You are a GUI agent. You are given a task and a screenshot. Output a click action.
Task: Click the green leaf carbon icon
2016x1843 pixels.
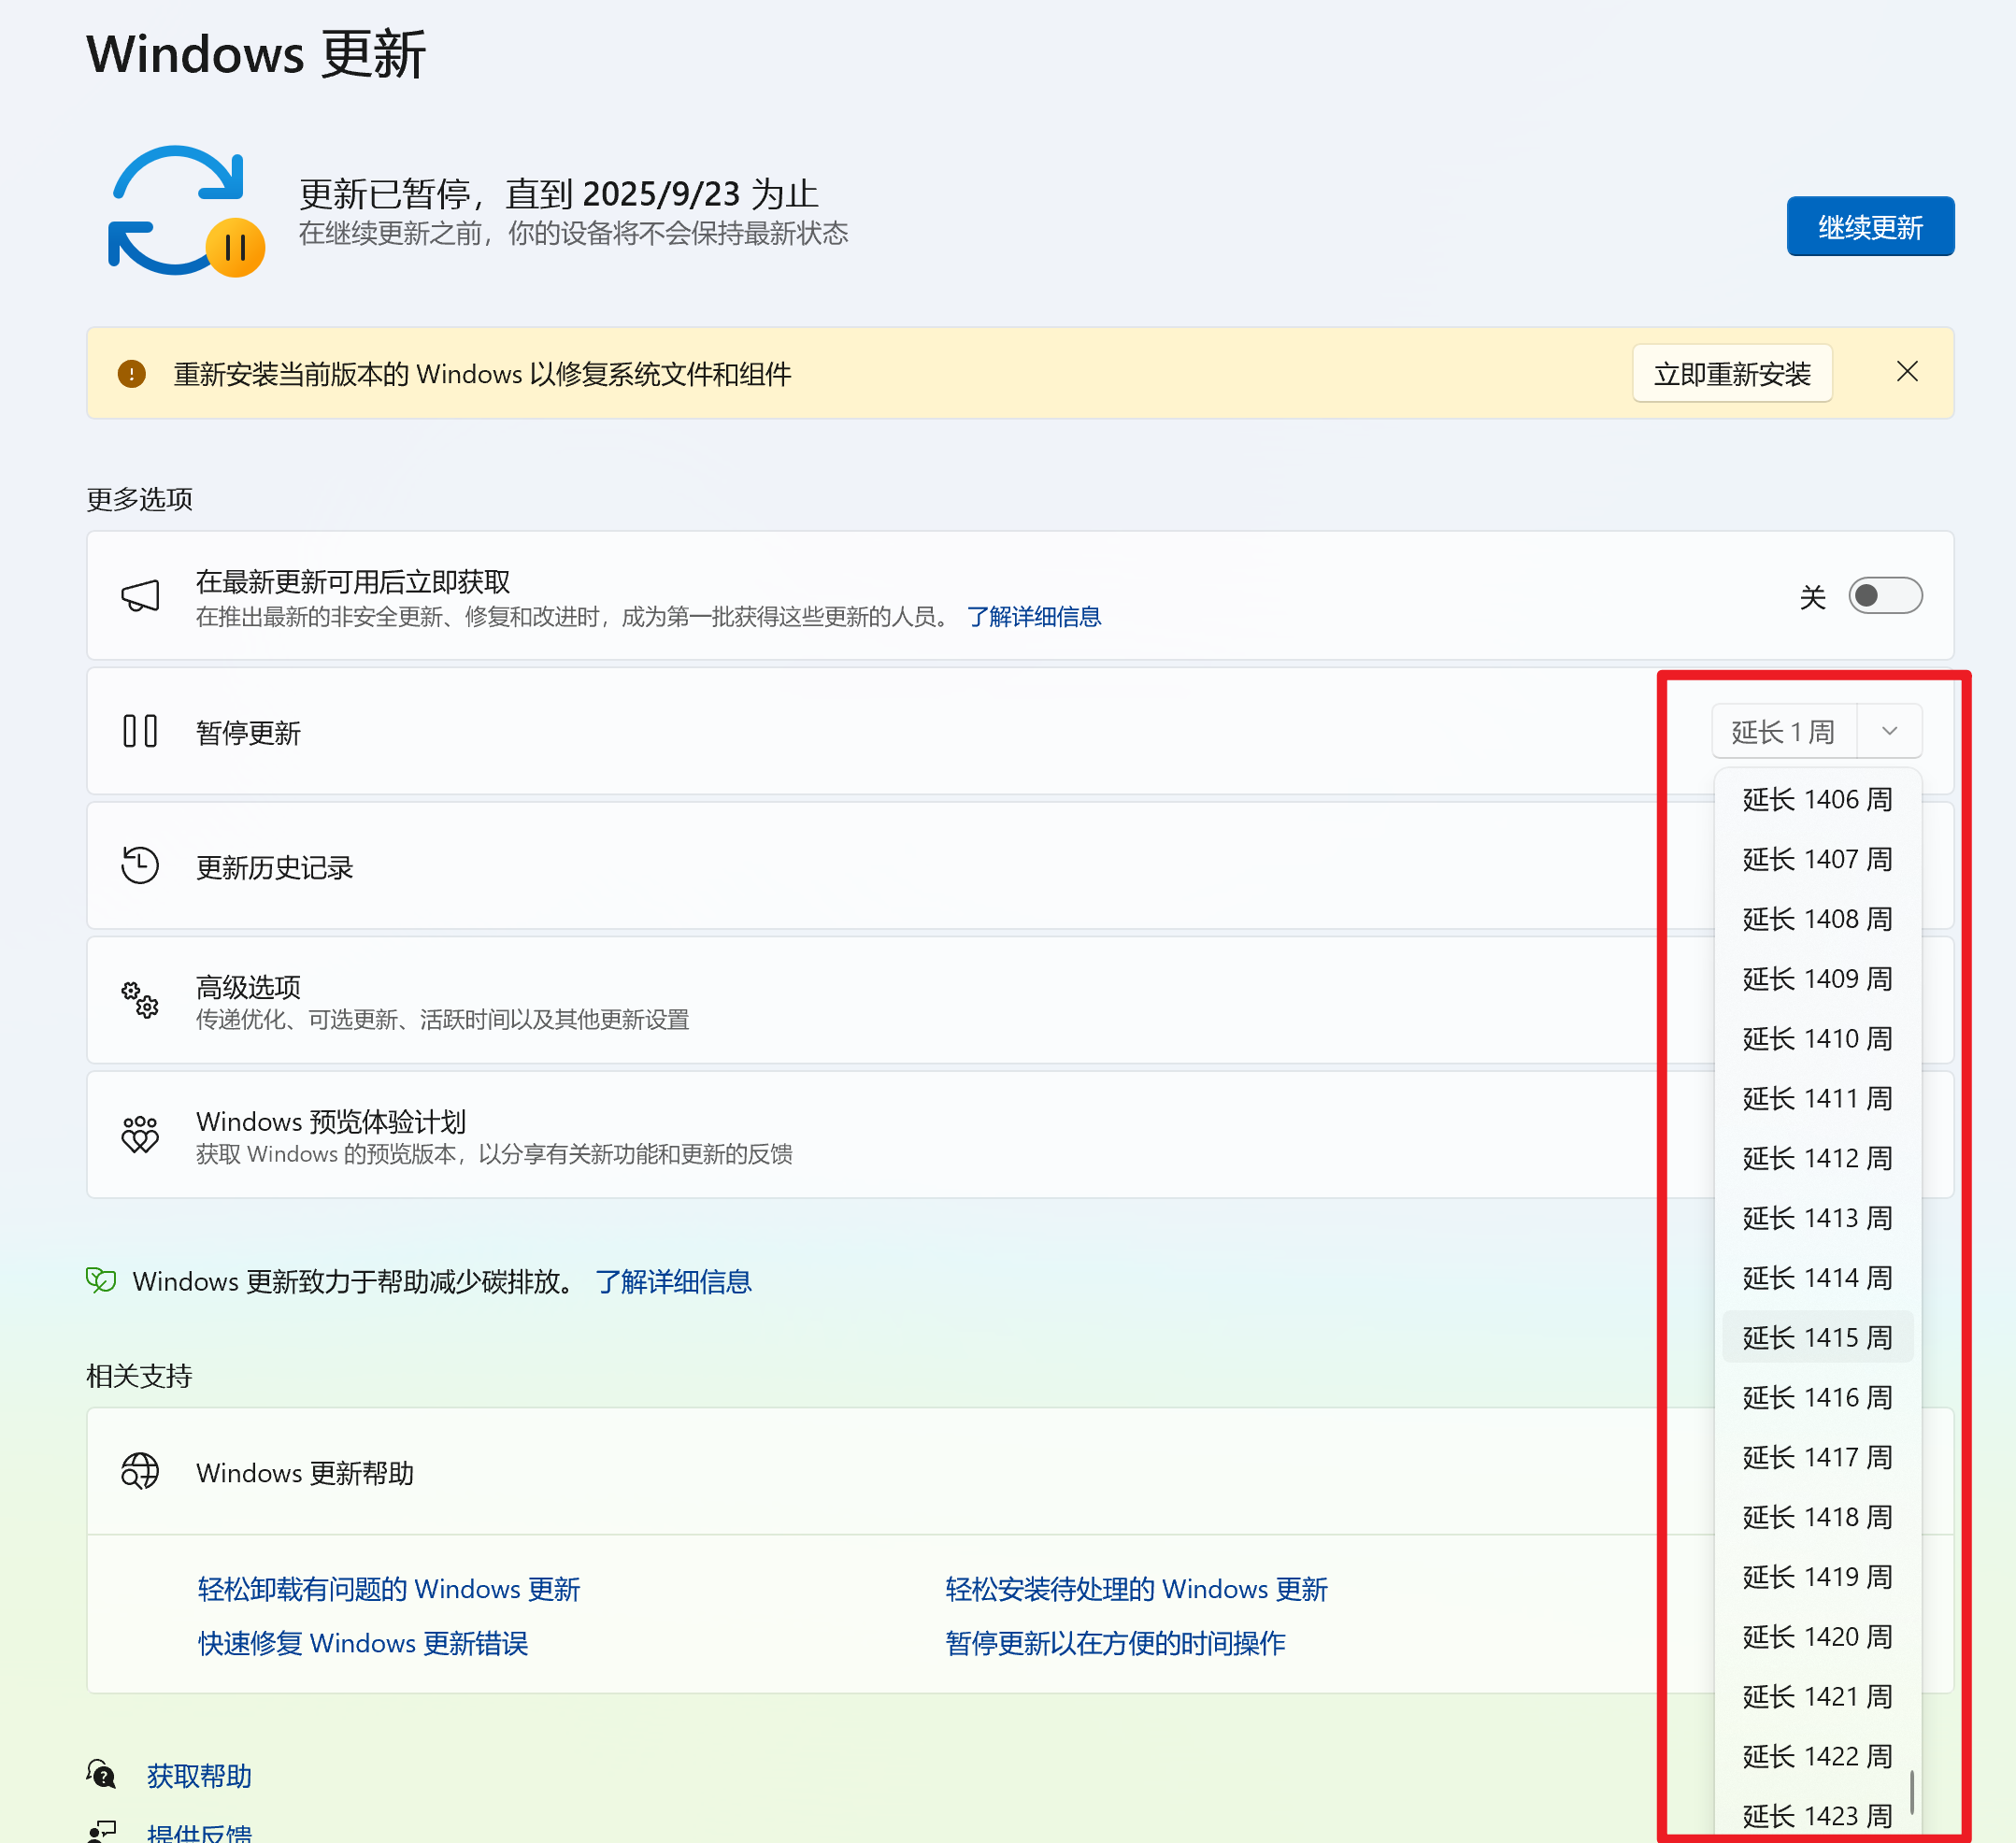(x=101, y=1280)
